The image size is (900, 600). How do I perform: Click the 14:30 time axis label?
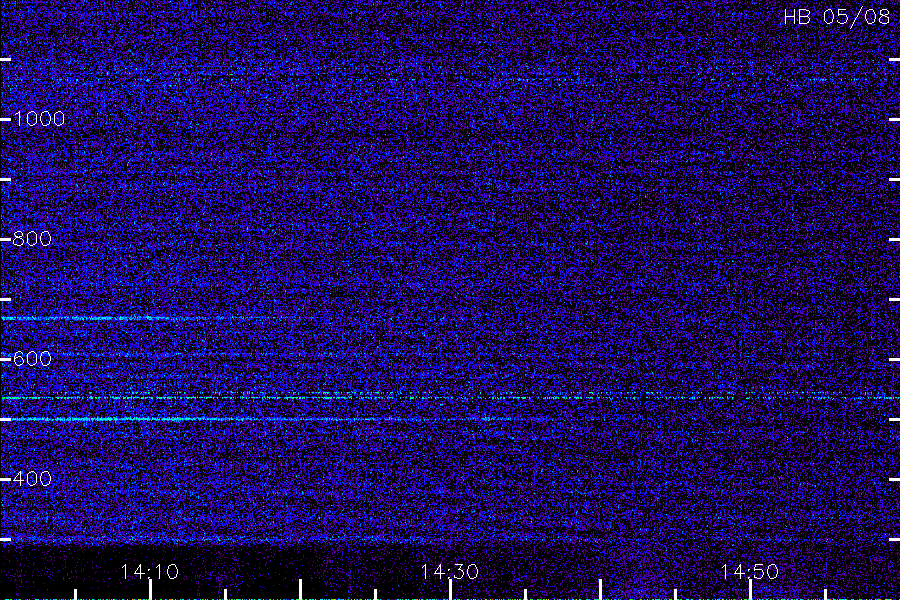tap(449, 572)
